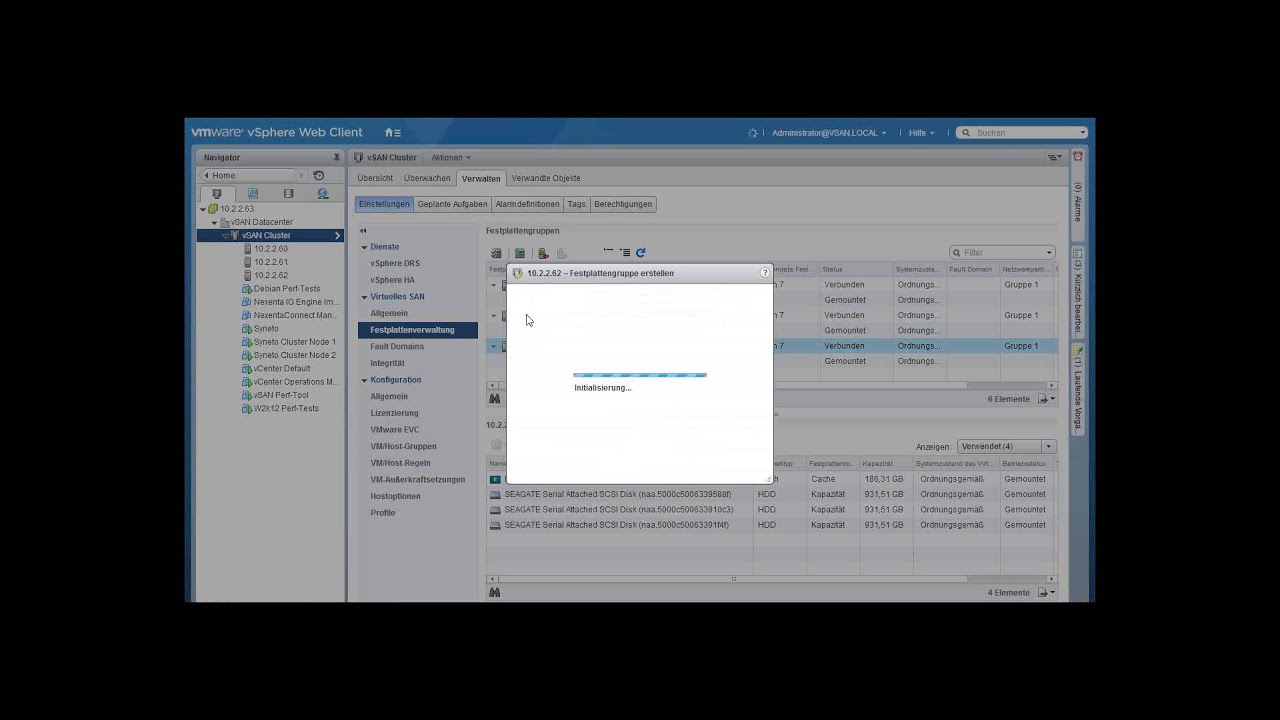Click find binoculars below disk groups table
Viewport: 1280px width, 720px height.
(494, 399)
